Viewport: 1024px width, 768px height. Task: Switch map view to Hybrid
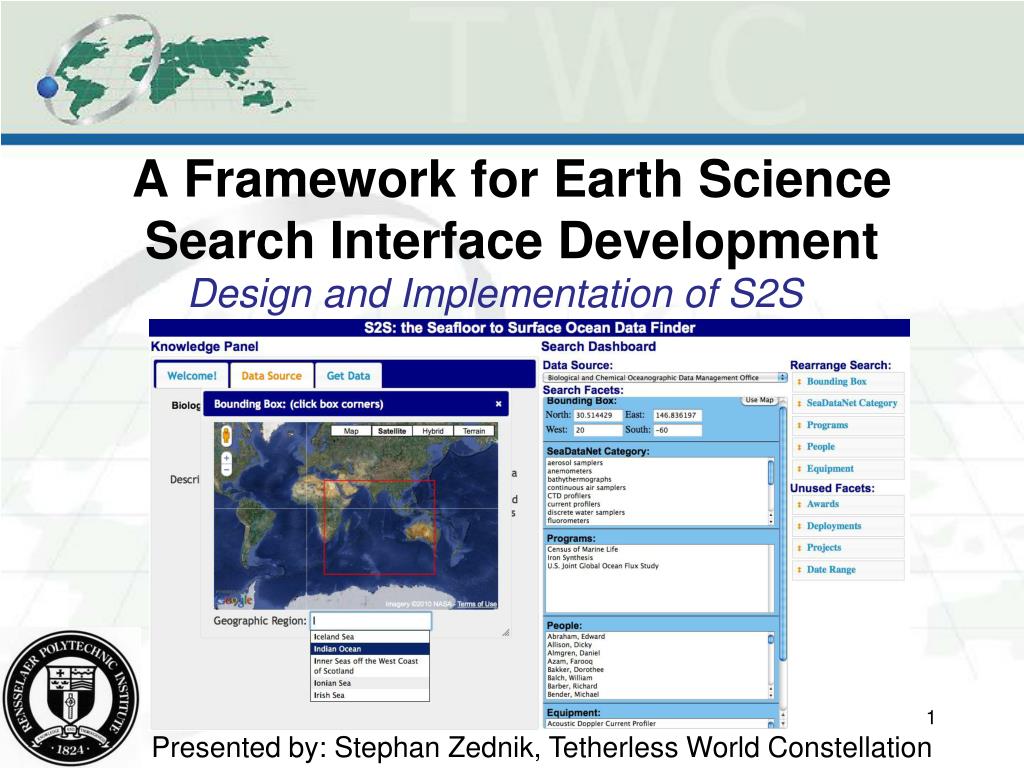click(x=432, y=431)
